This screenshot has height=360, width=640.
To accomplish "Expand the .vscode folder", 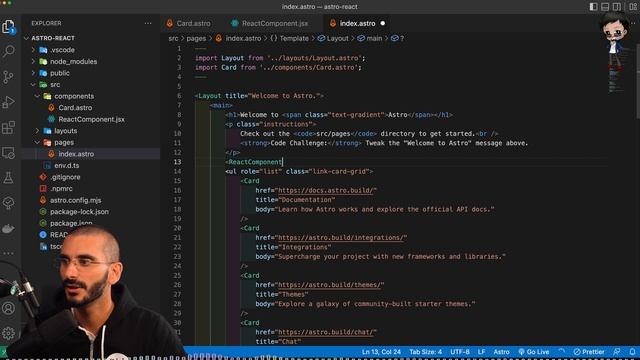I will [62, 50].
